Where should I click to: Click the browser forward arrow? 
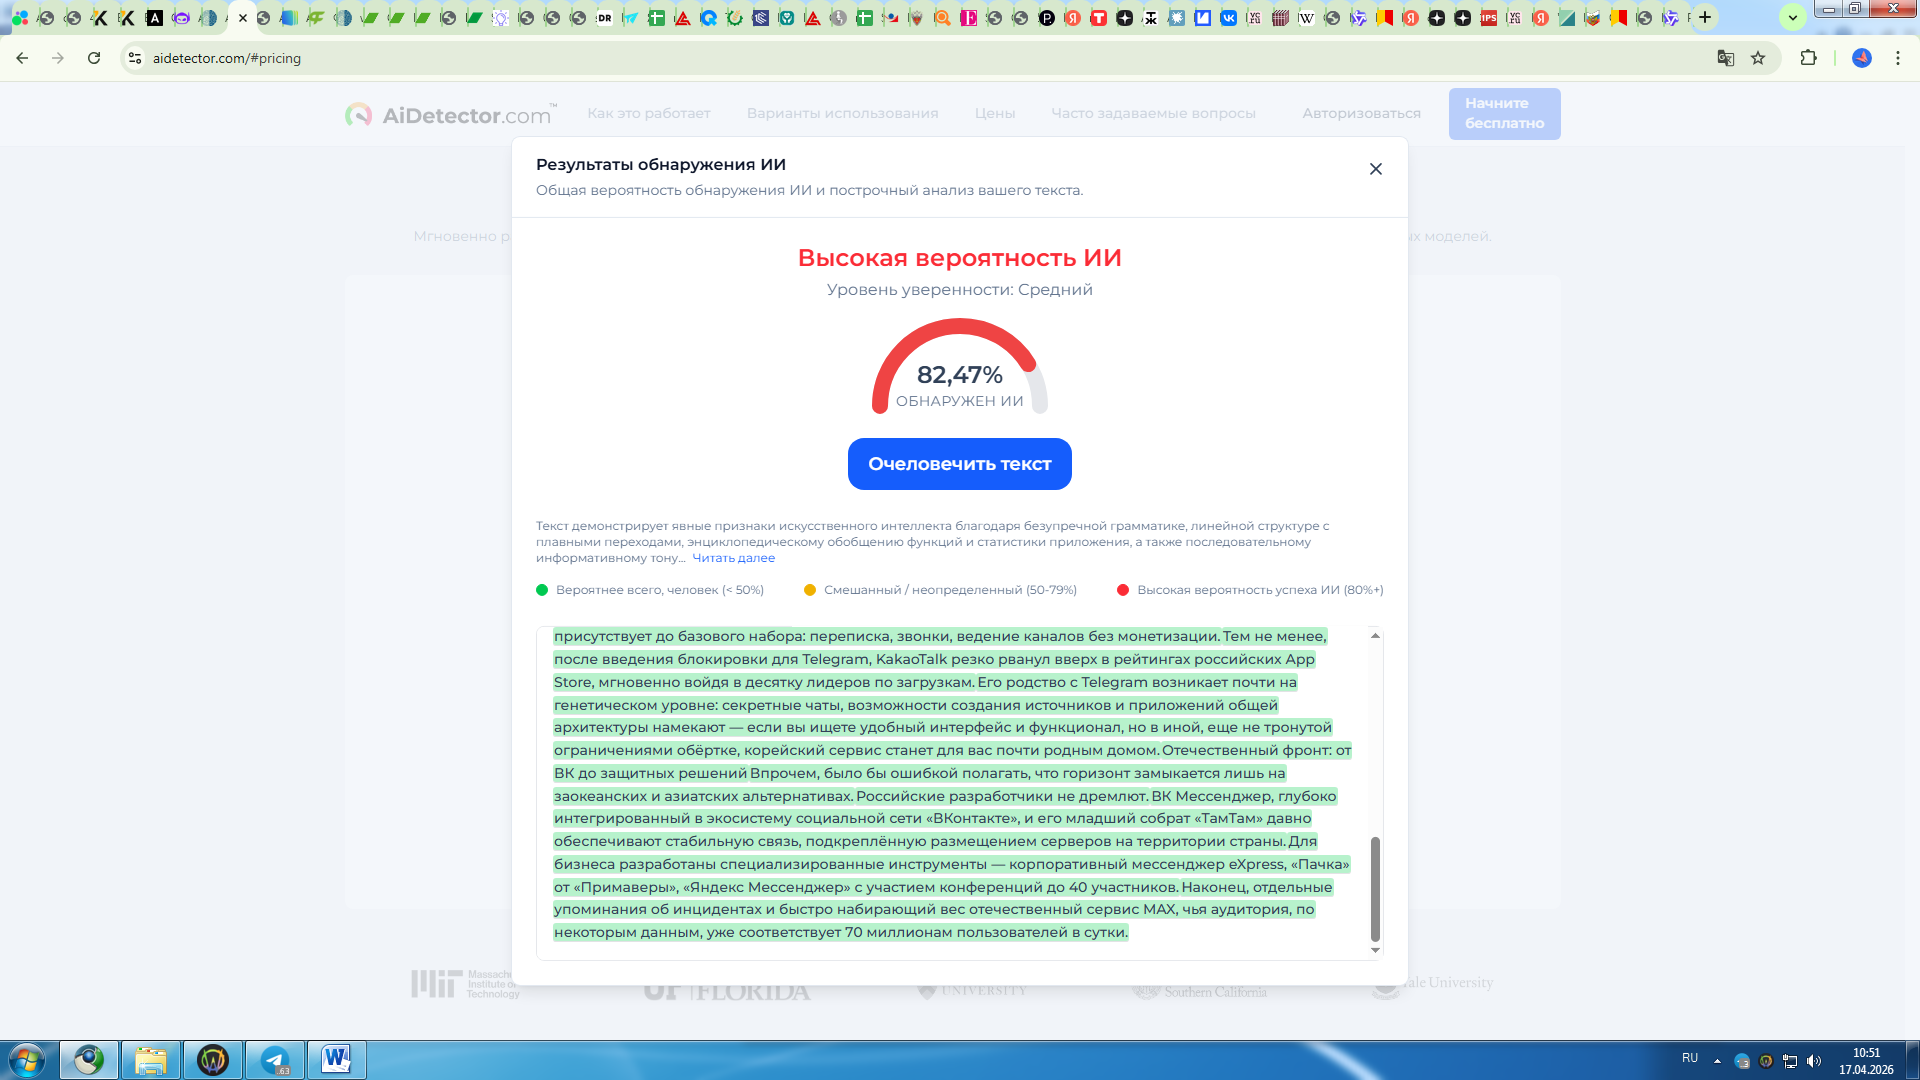click(x=58, y=58)
